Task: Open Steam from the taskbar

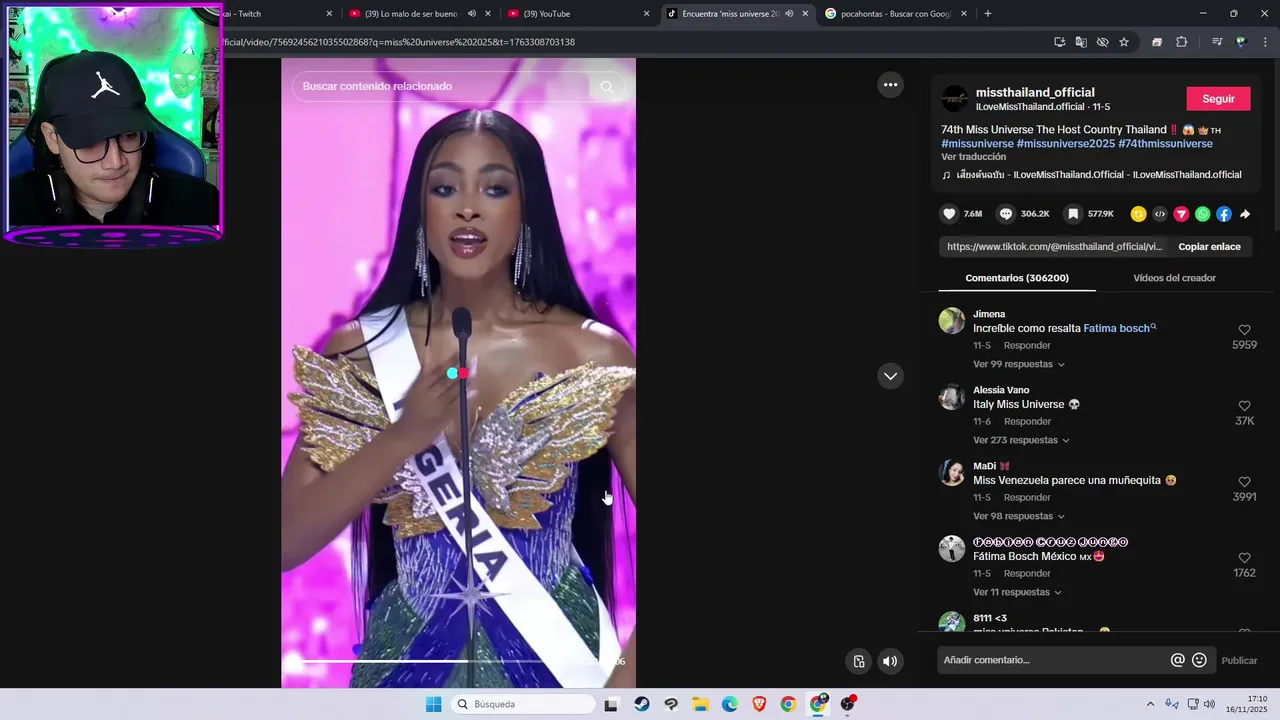Action: pyautogui.click(x=641, y=704)
